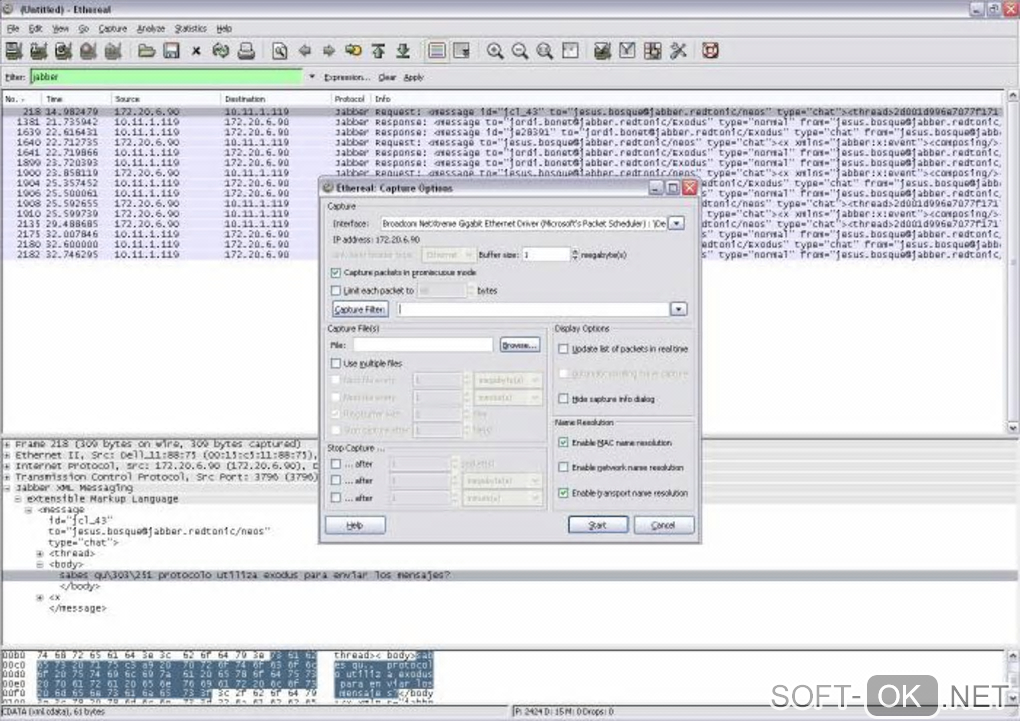Image resolution: width=1020 pixels, height=721 pixels.
Task: Open the Edit menu
Action: coord(35,29)
